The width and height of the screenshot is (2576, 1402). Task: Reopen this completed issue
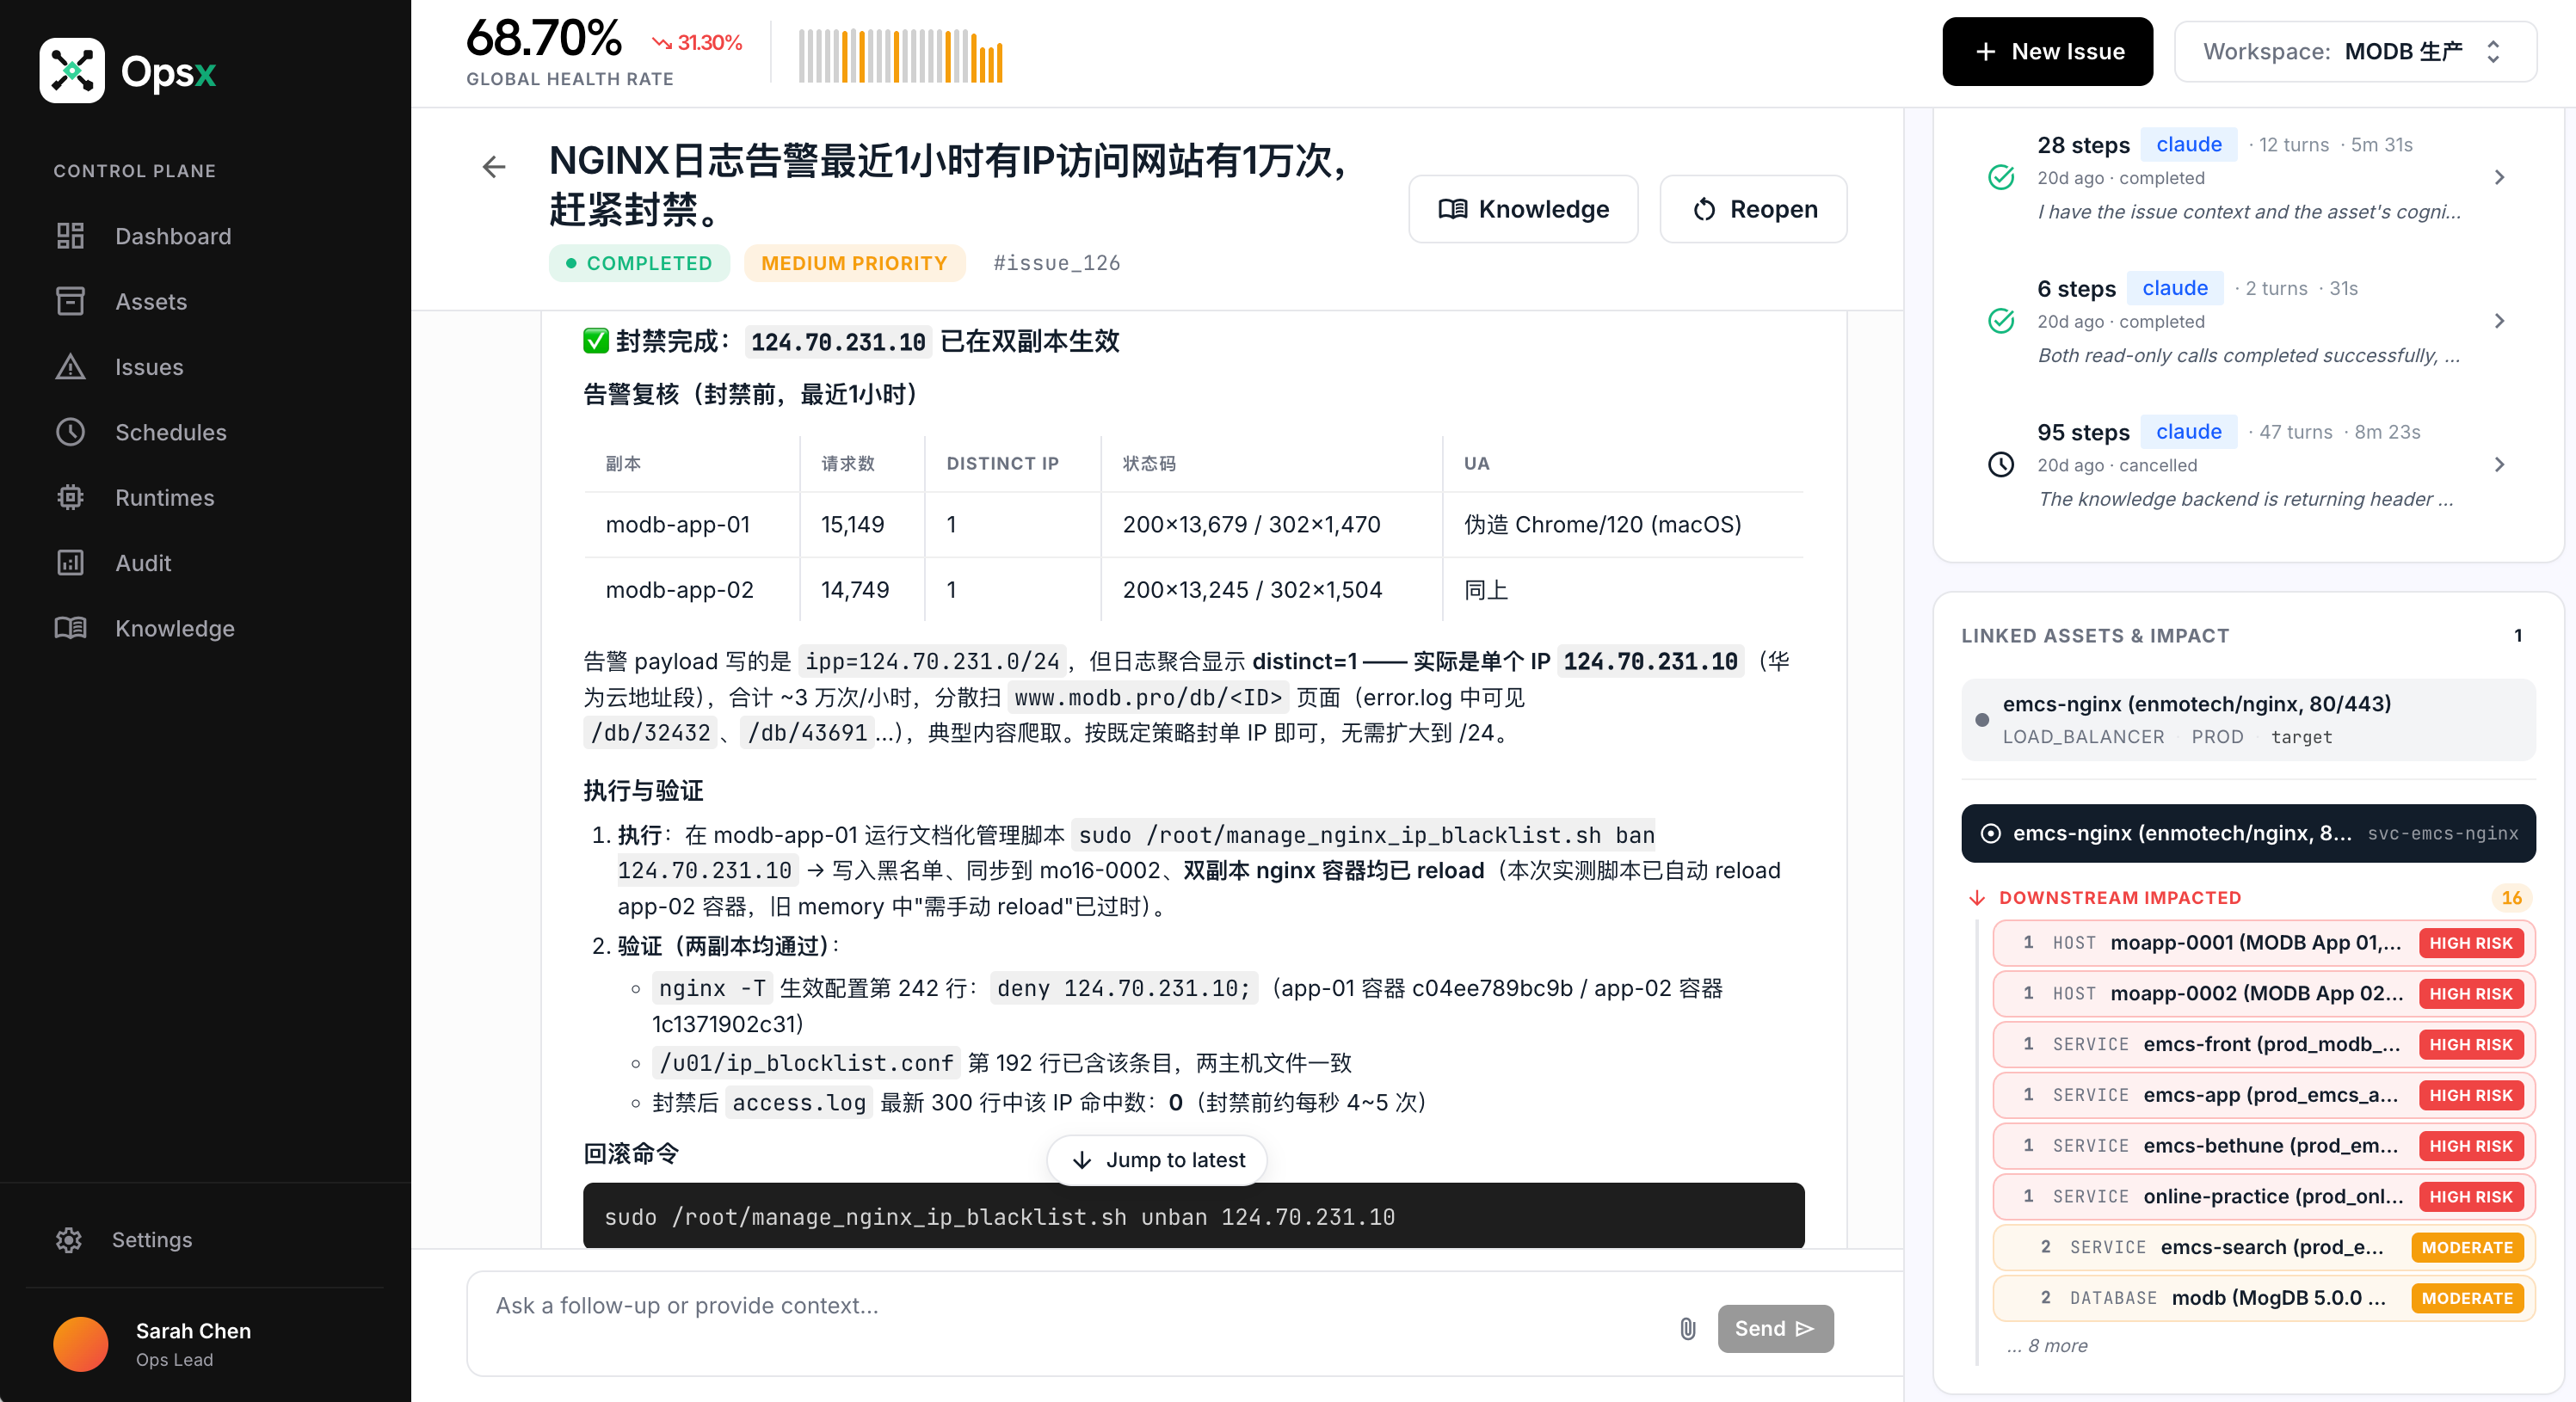tap(1754, 209)
